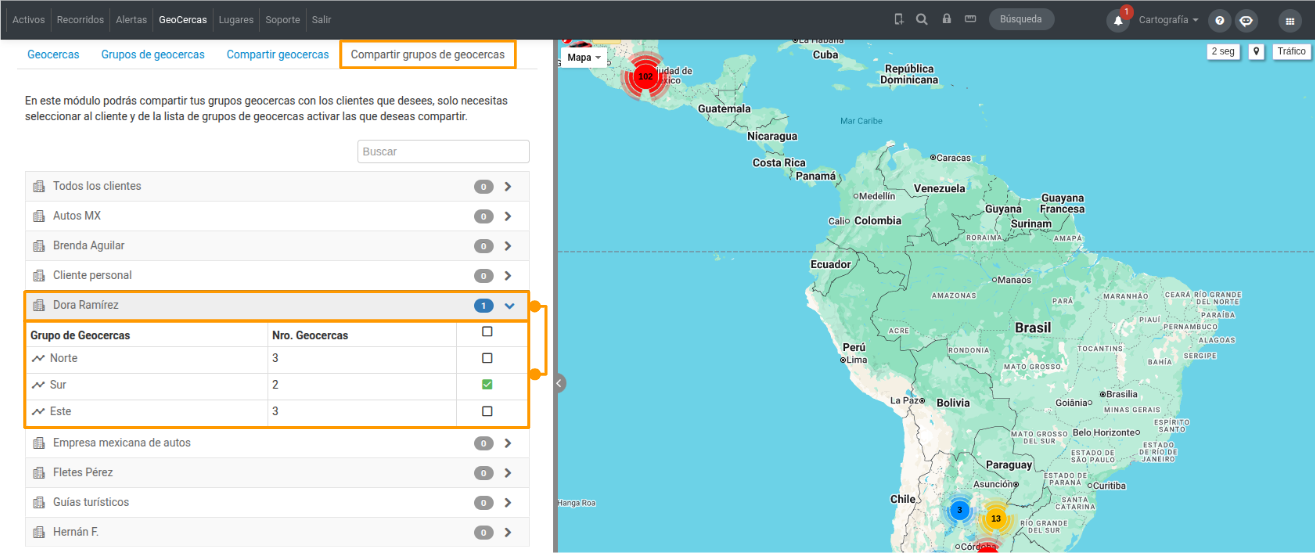Screen dimensions: 1315x553
Task: Click the building icon beside Brenda Aguilar
Action: click(39, 246)
